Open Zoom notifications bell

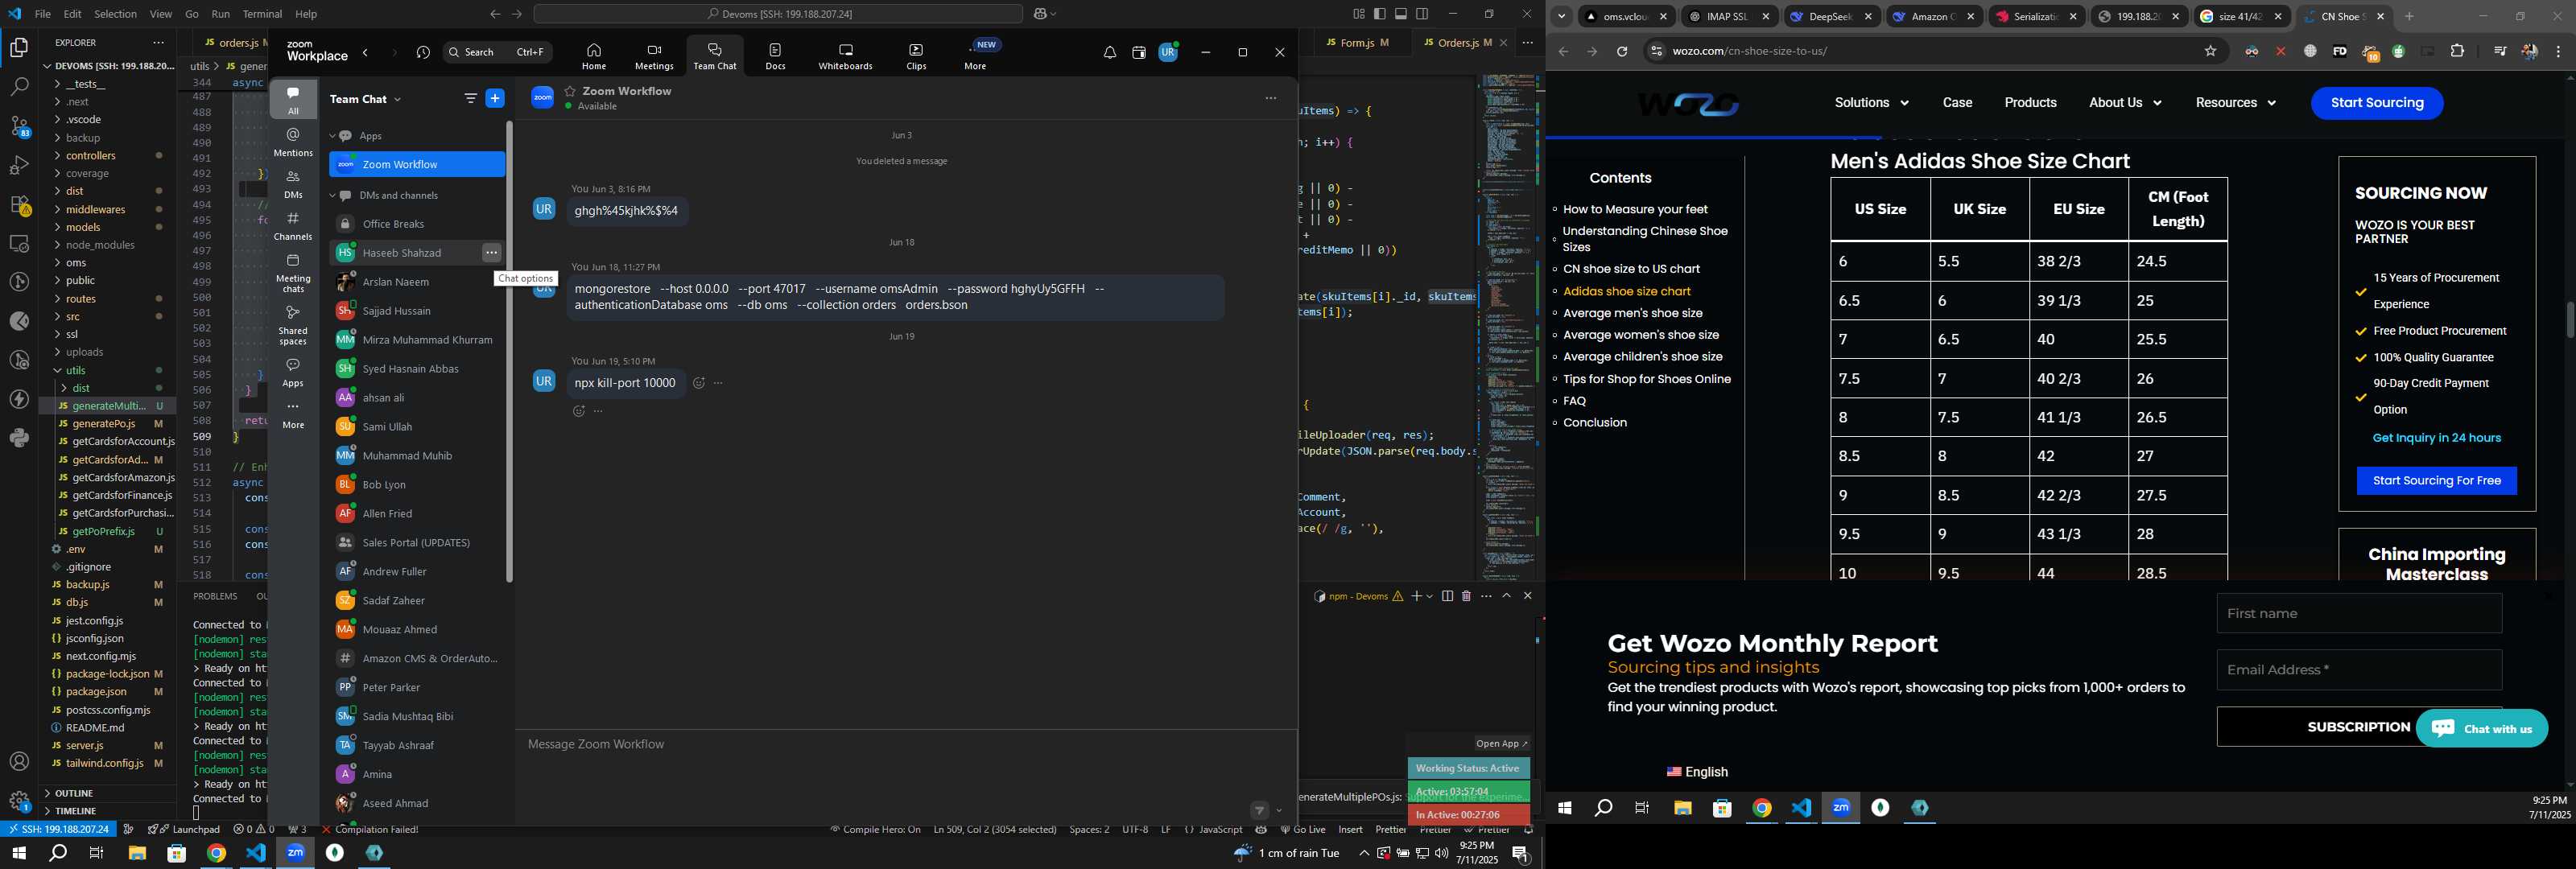coord(1110,52)
